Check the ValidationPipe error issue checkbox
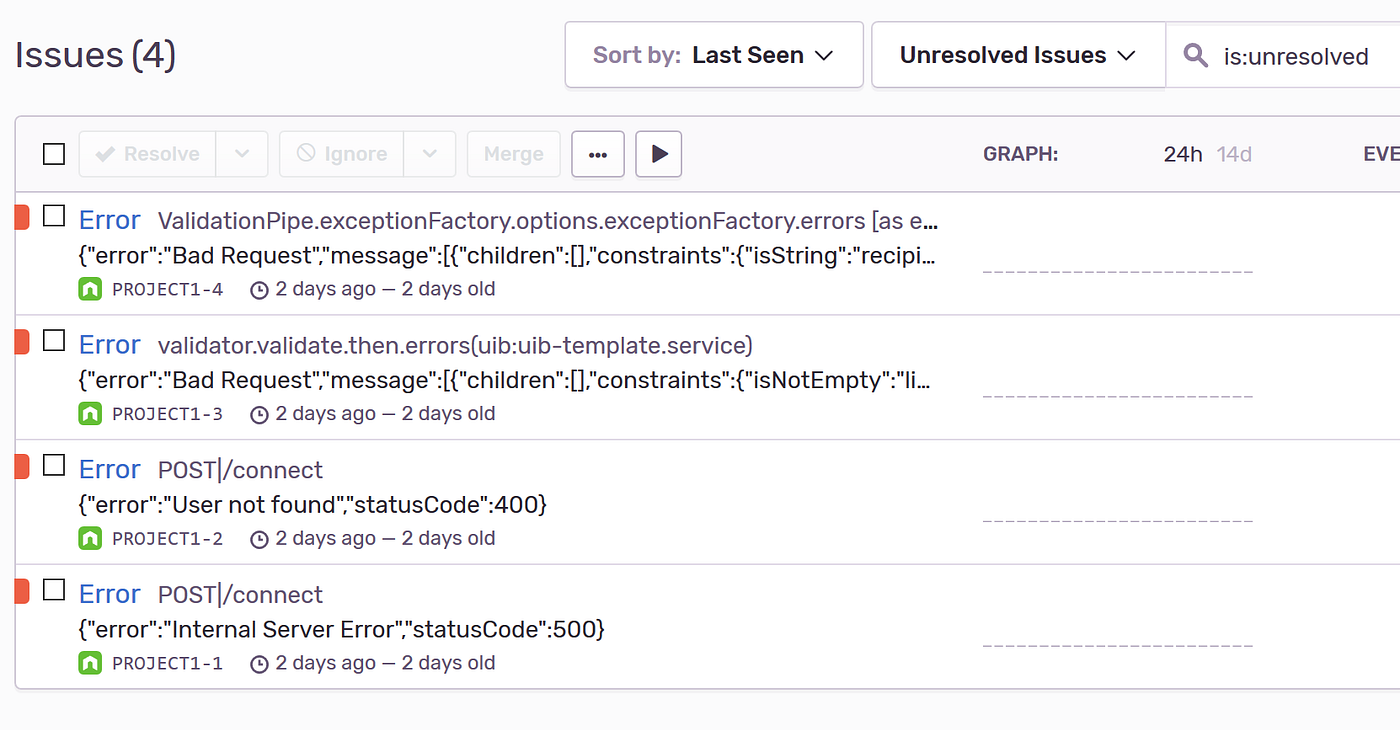Viewport: 1400px width, 730px height. 54,216
